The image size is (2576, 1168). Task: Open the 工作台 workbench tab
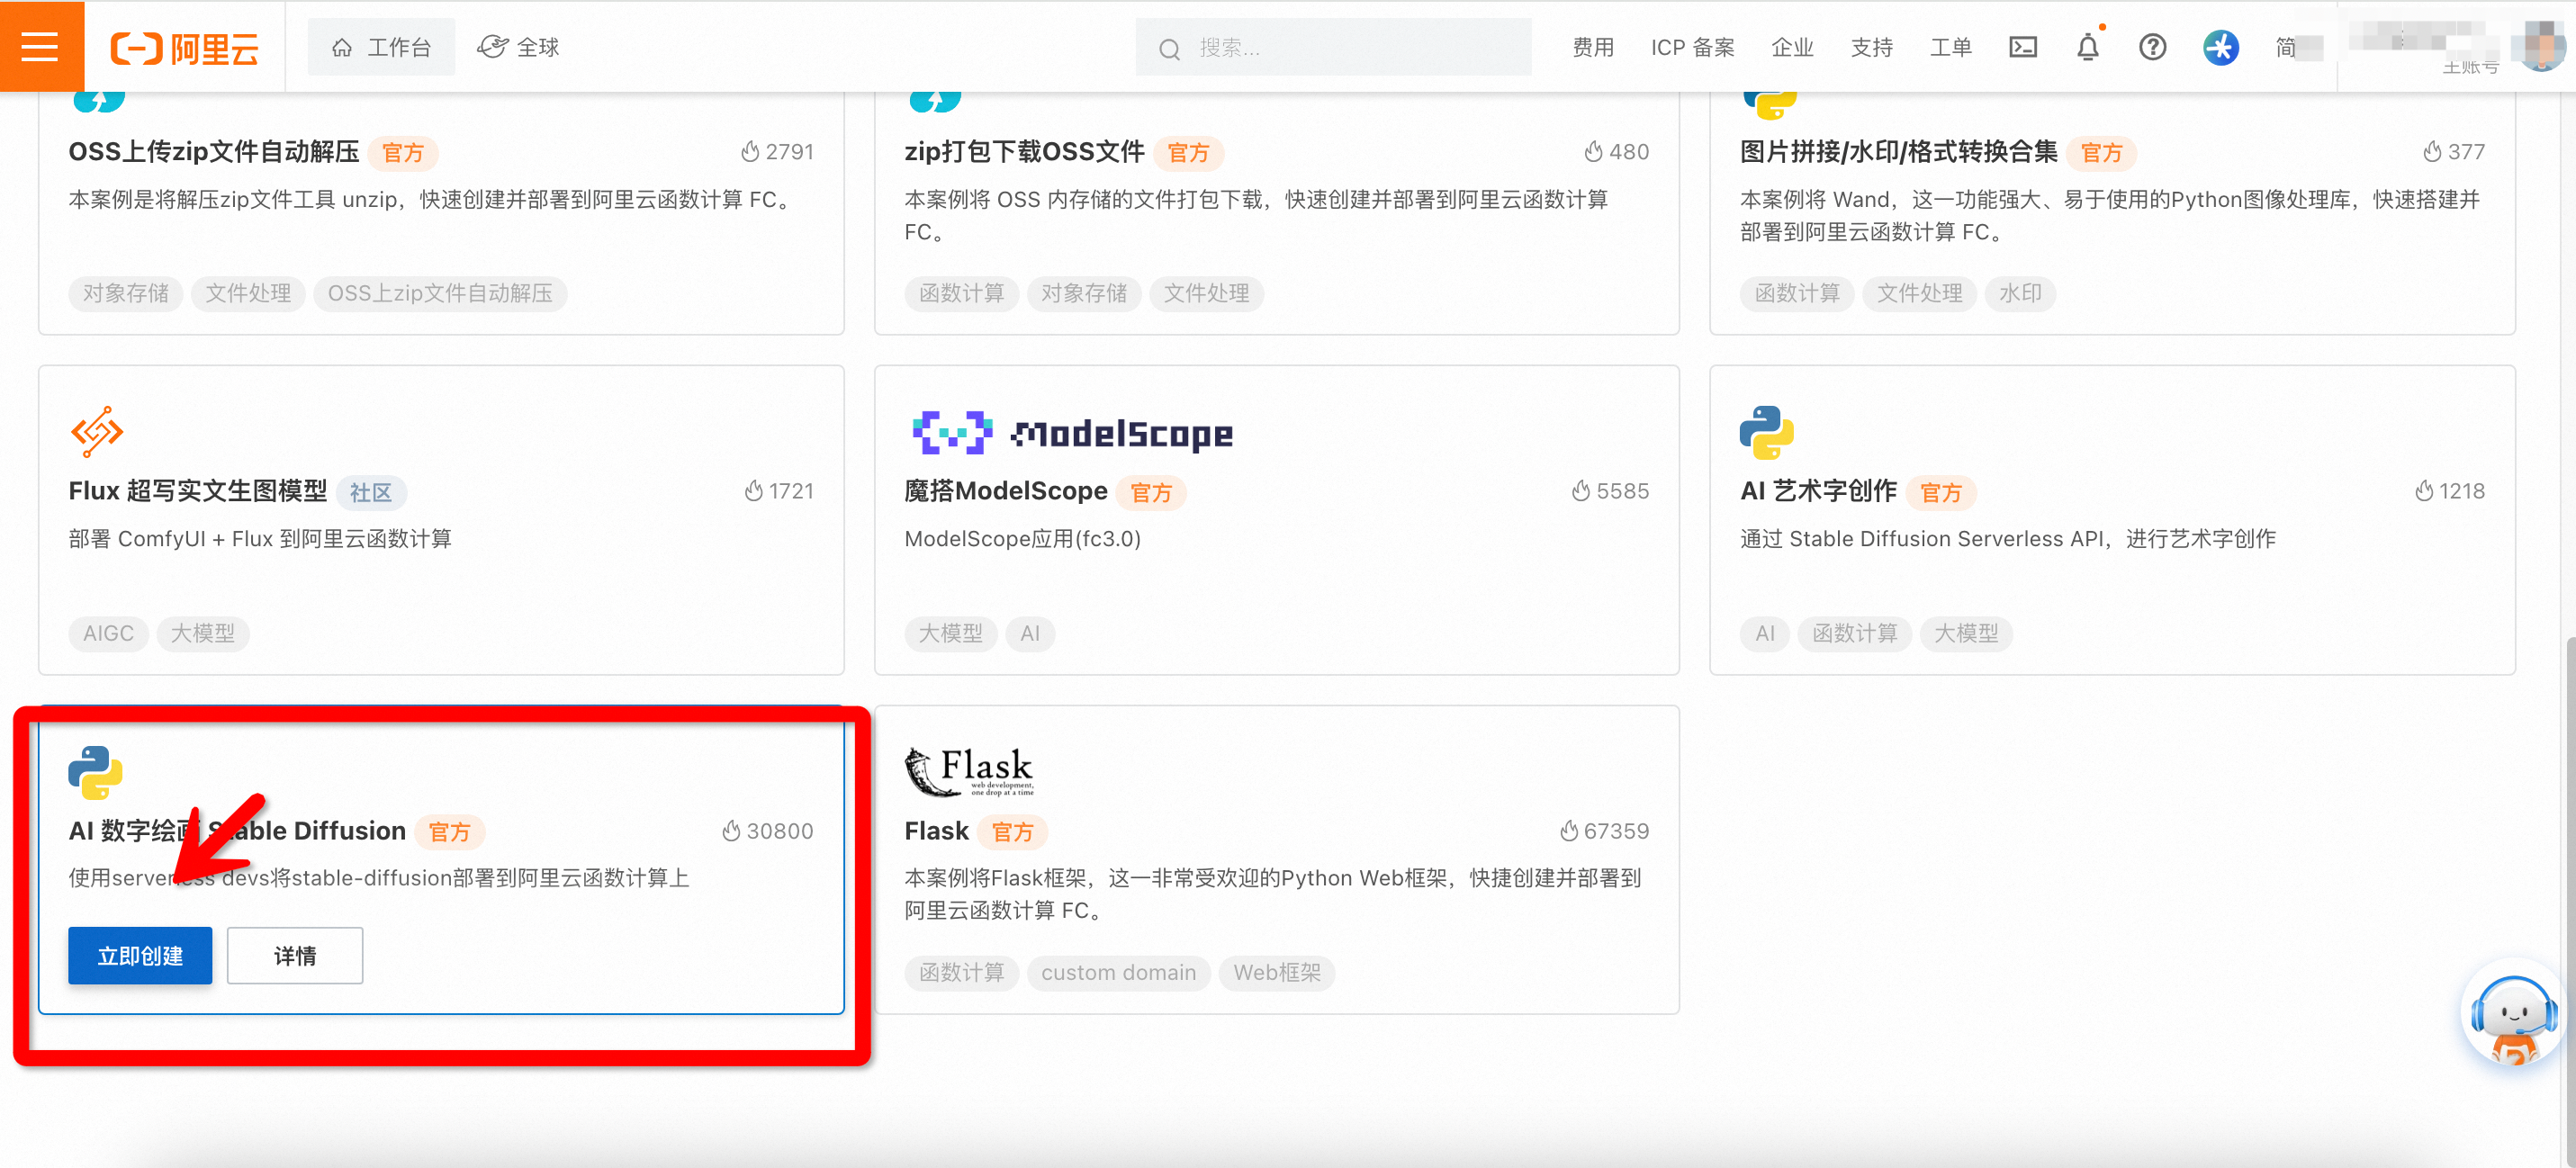[381, 47]
